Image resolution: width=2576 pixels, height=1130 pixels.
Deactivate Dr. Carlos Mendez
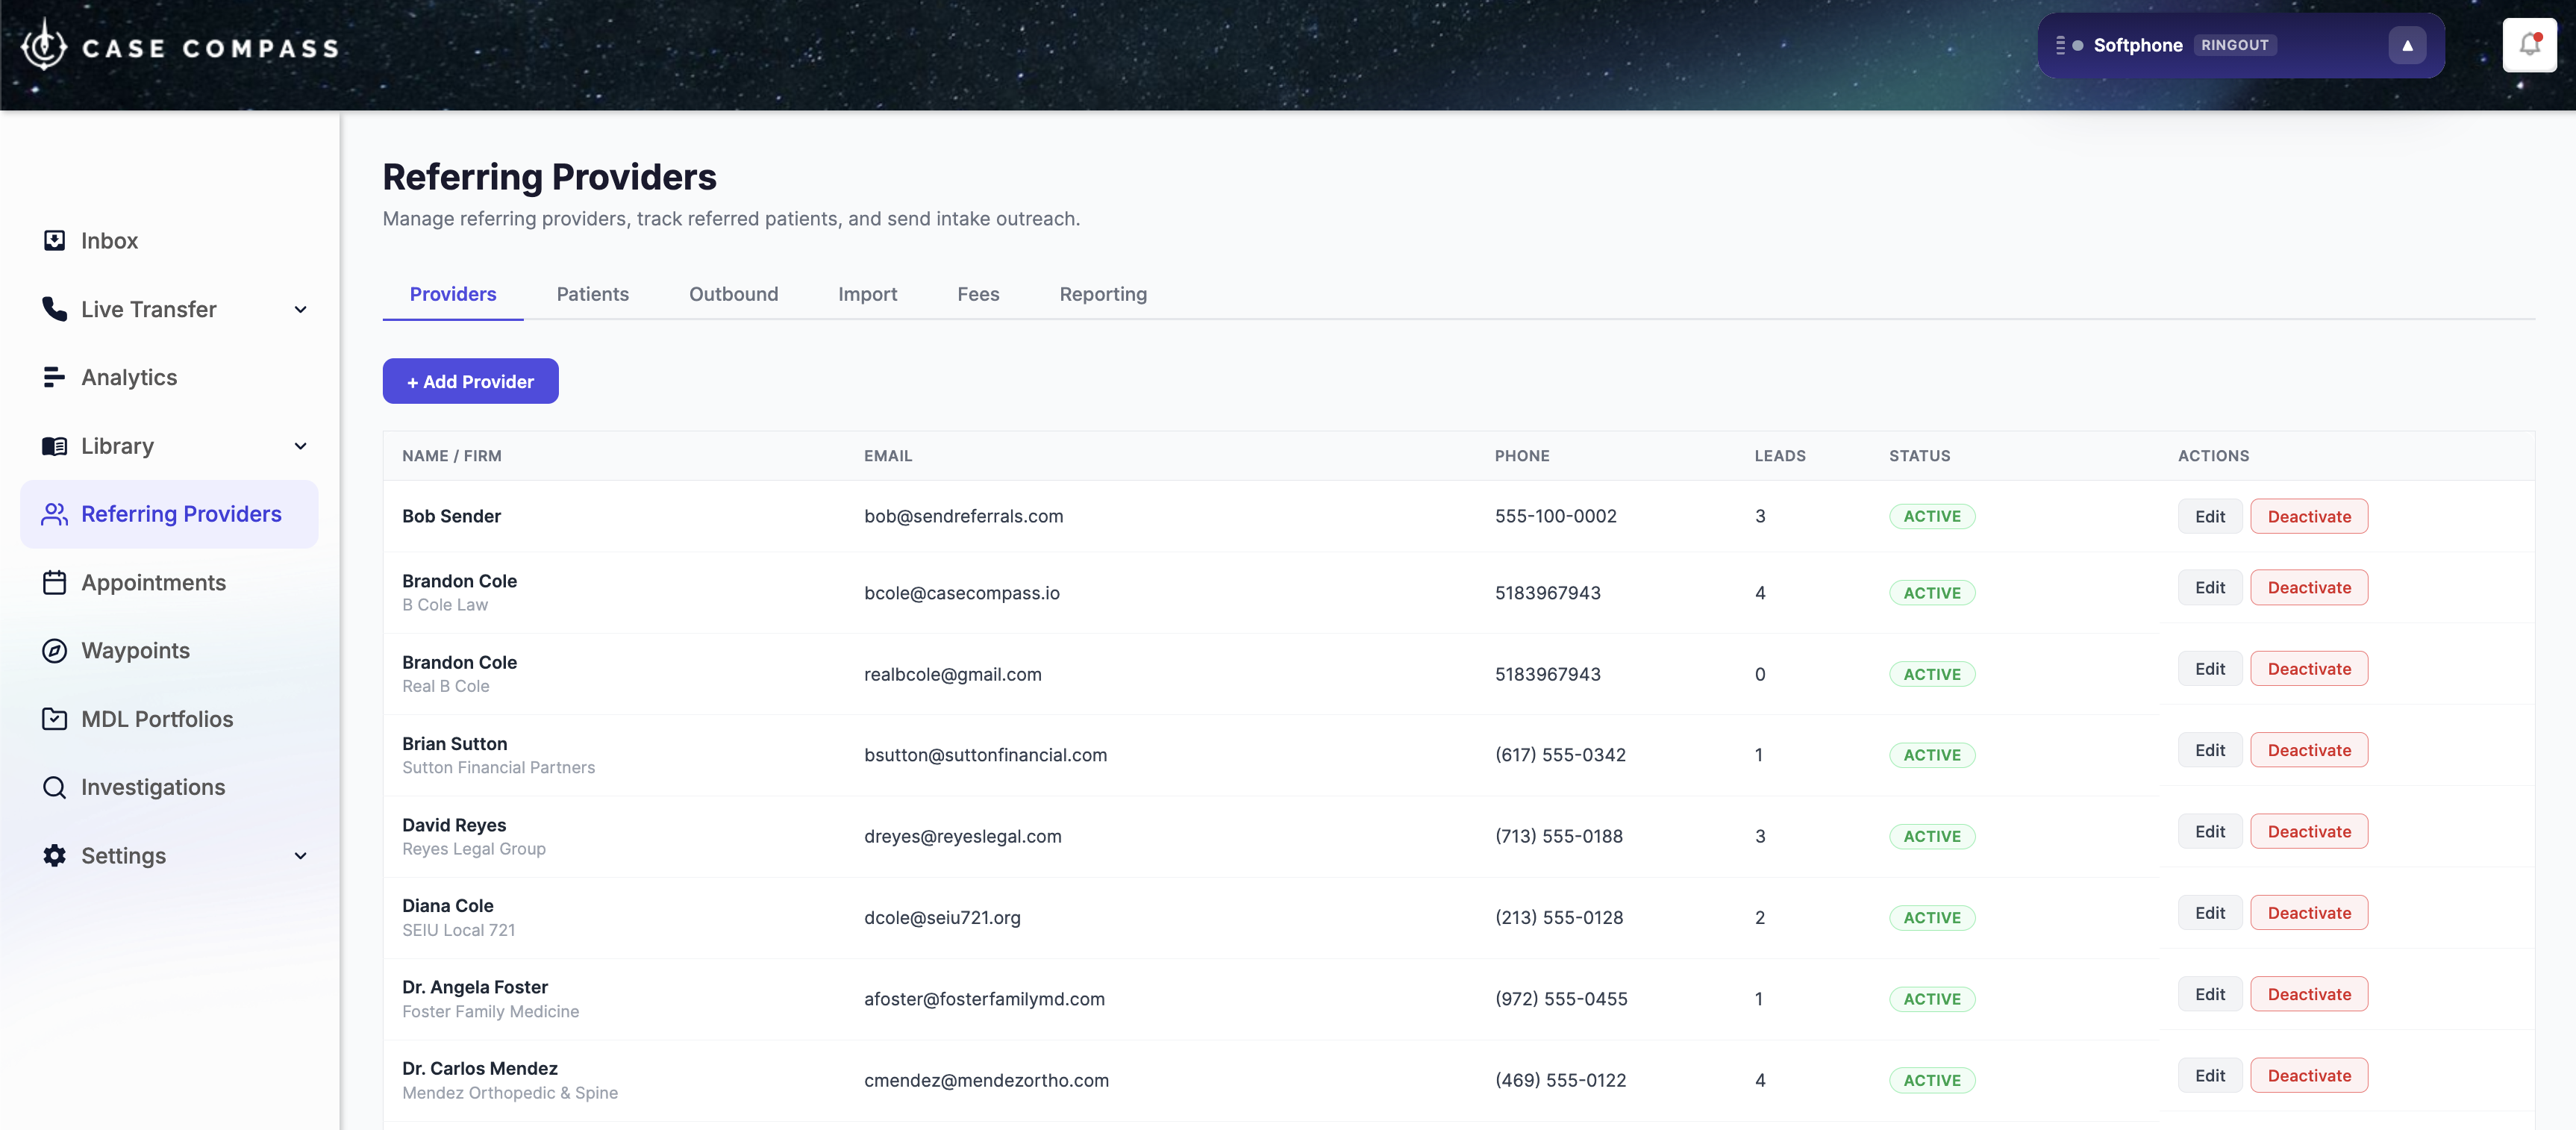[2308, 1075]
